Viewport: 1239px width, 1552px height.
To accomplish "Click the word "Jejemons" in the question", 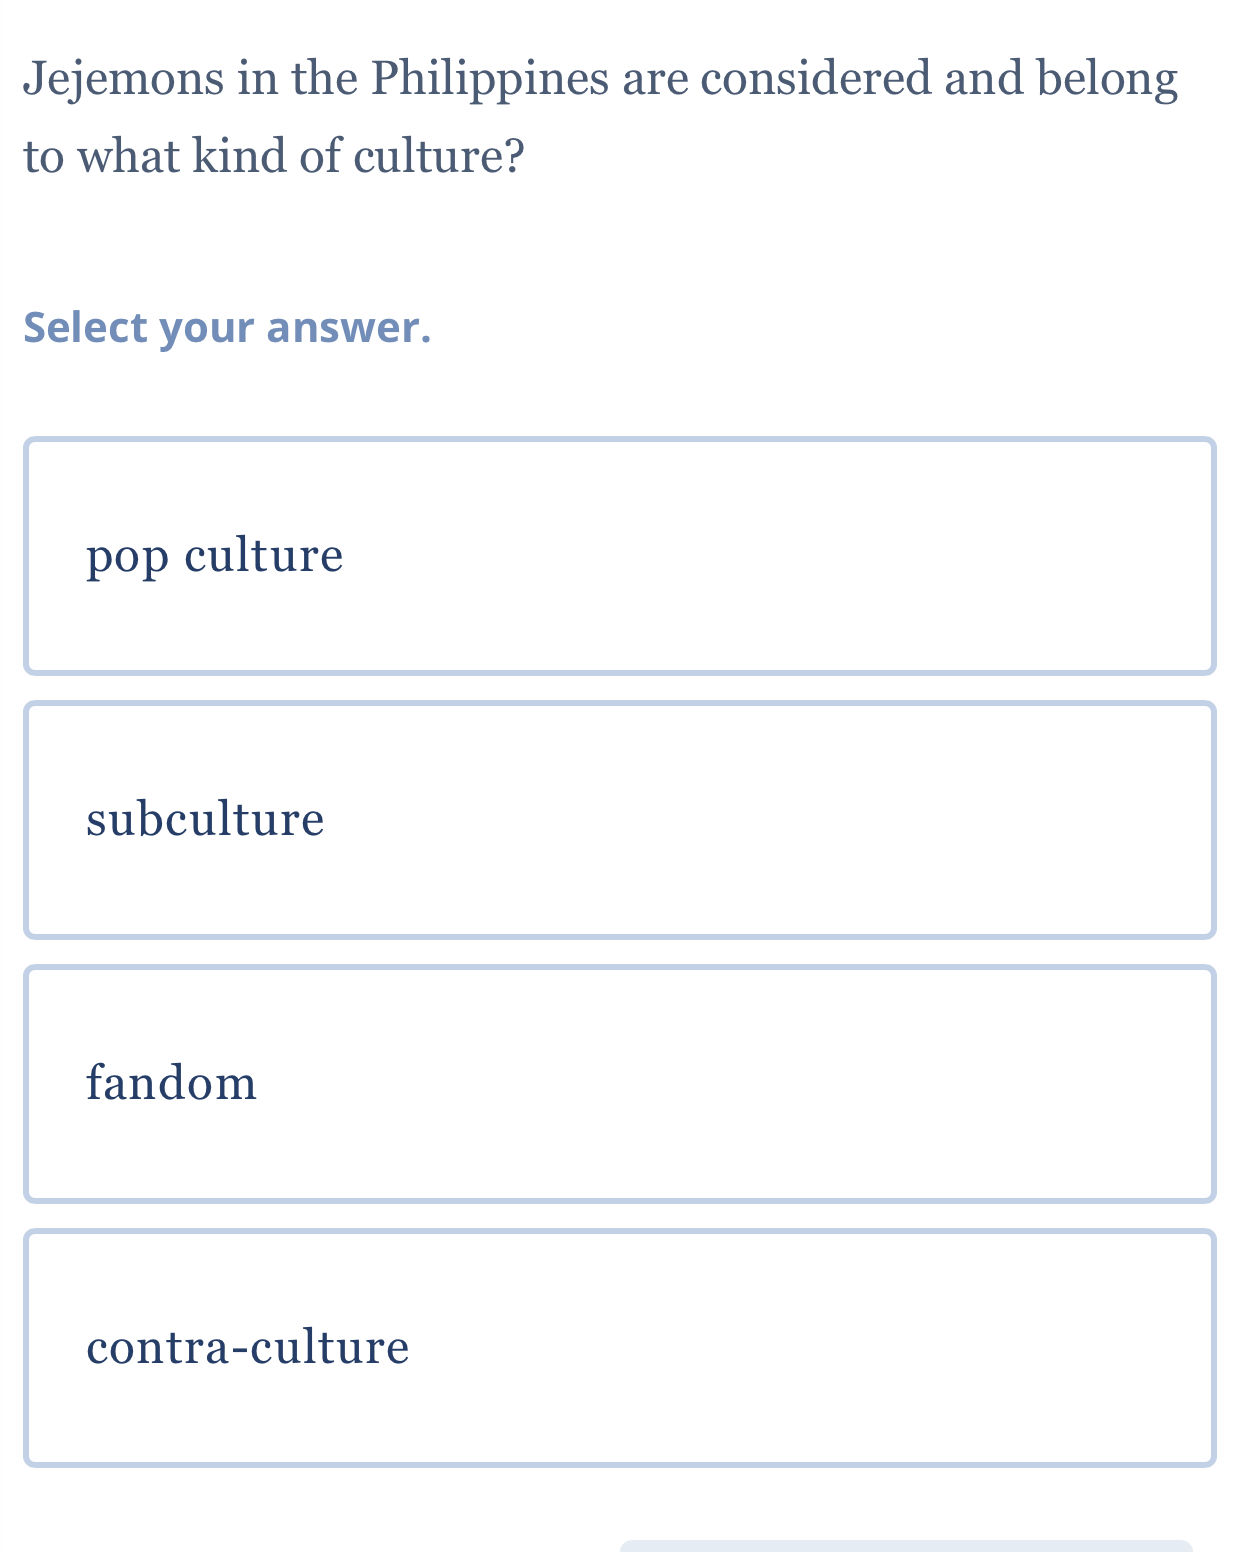I will pyautogui.click(x=124, y=80).
